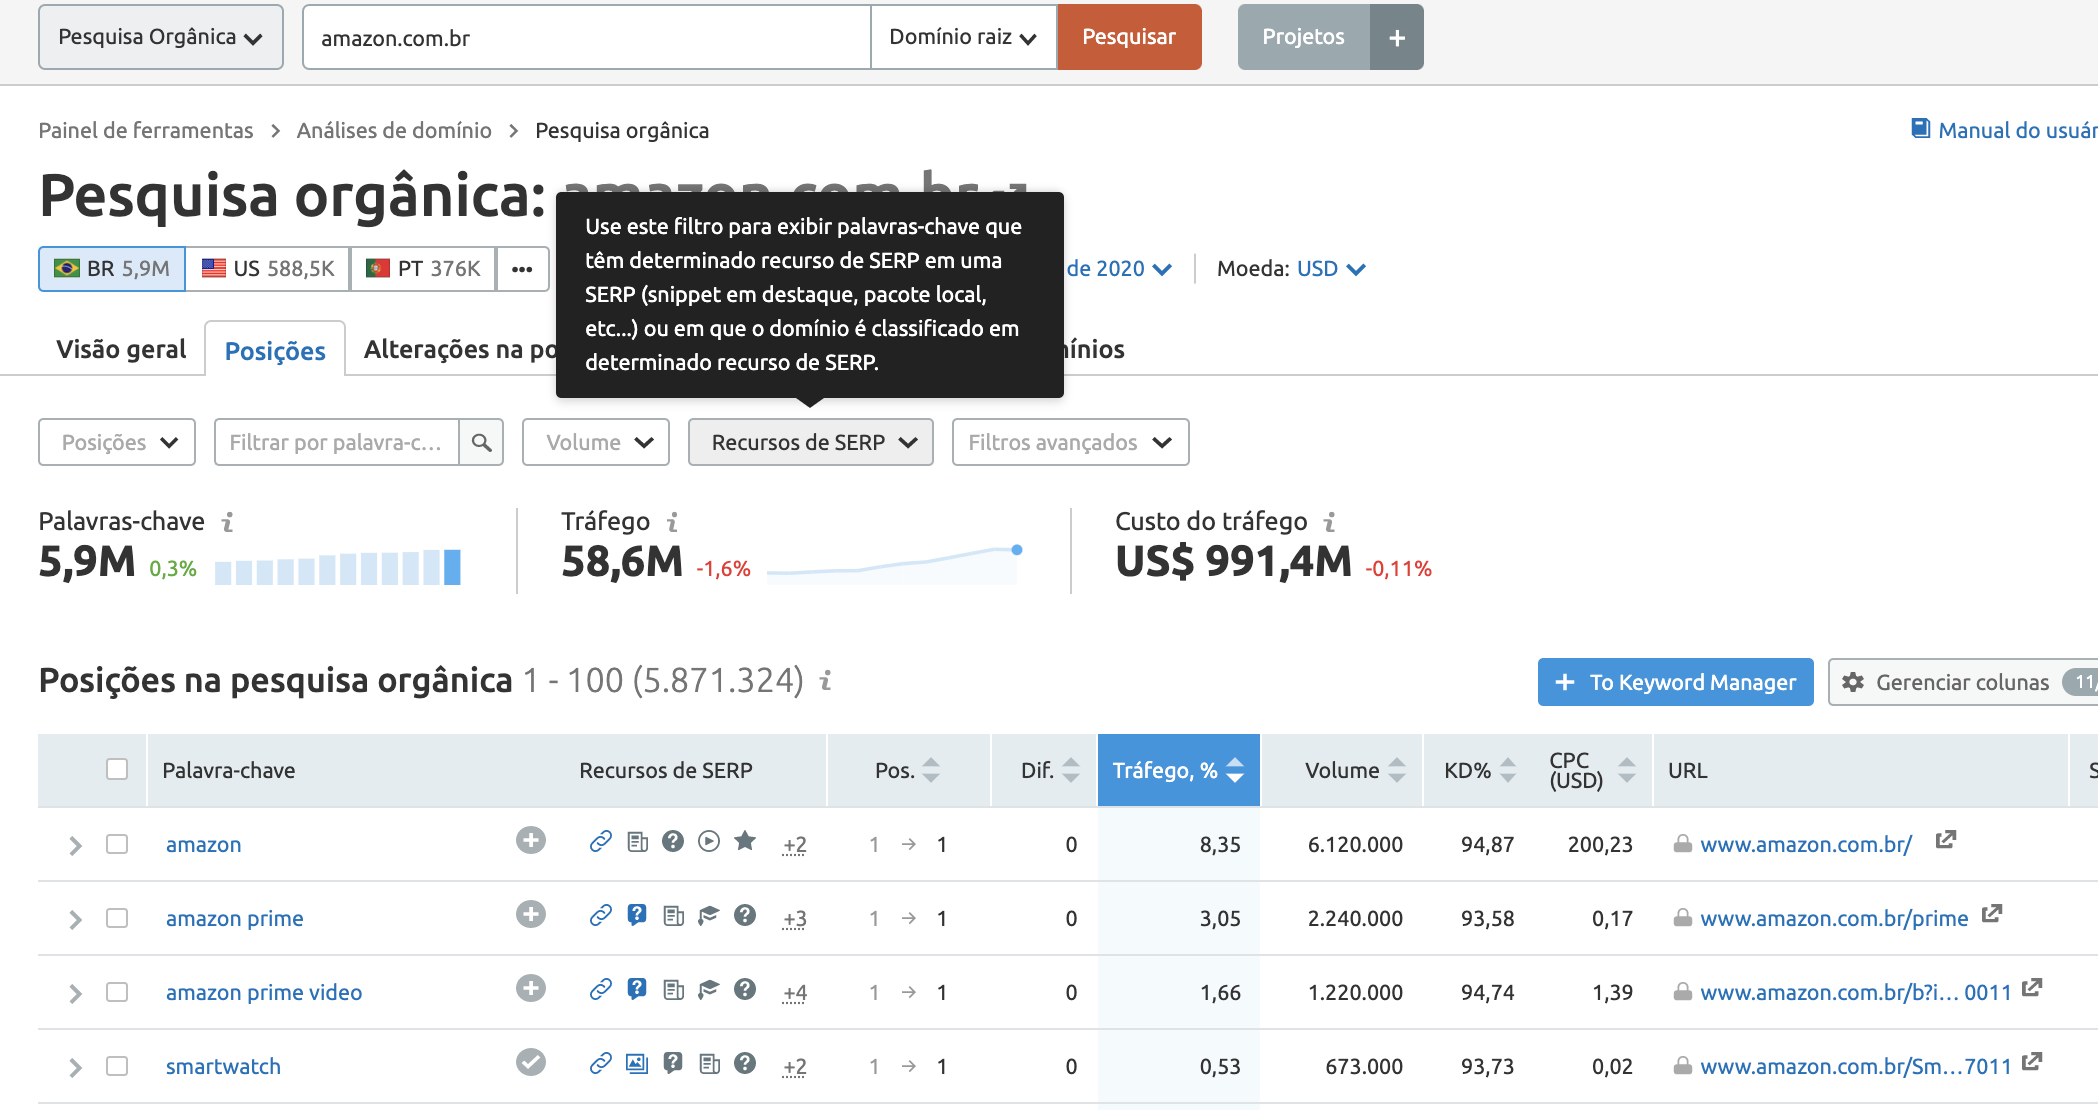Open the Recursos de SERP dropdown
Image resolution: width=2098 pixels, height=1110 pixels.
pos(810,441)
